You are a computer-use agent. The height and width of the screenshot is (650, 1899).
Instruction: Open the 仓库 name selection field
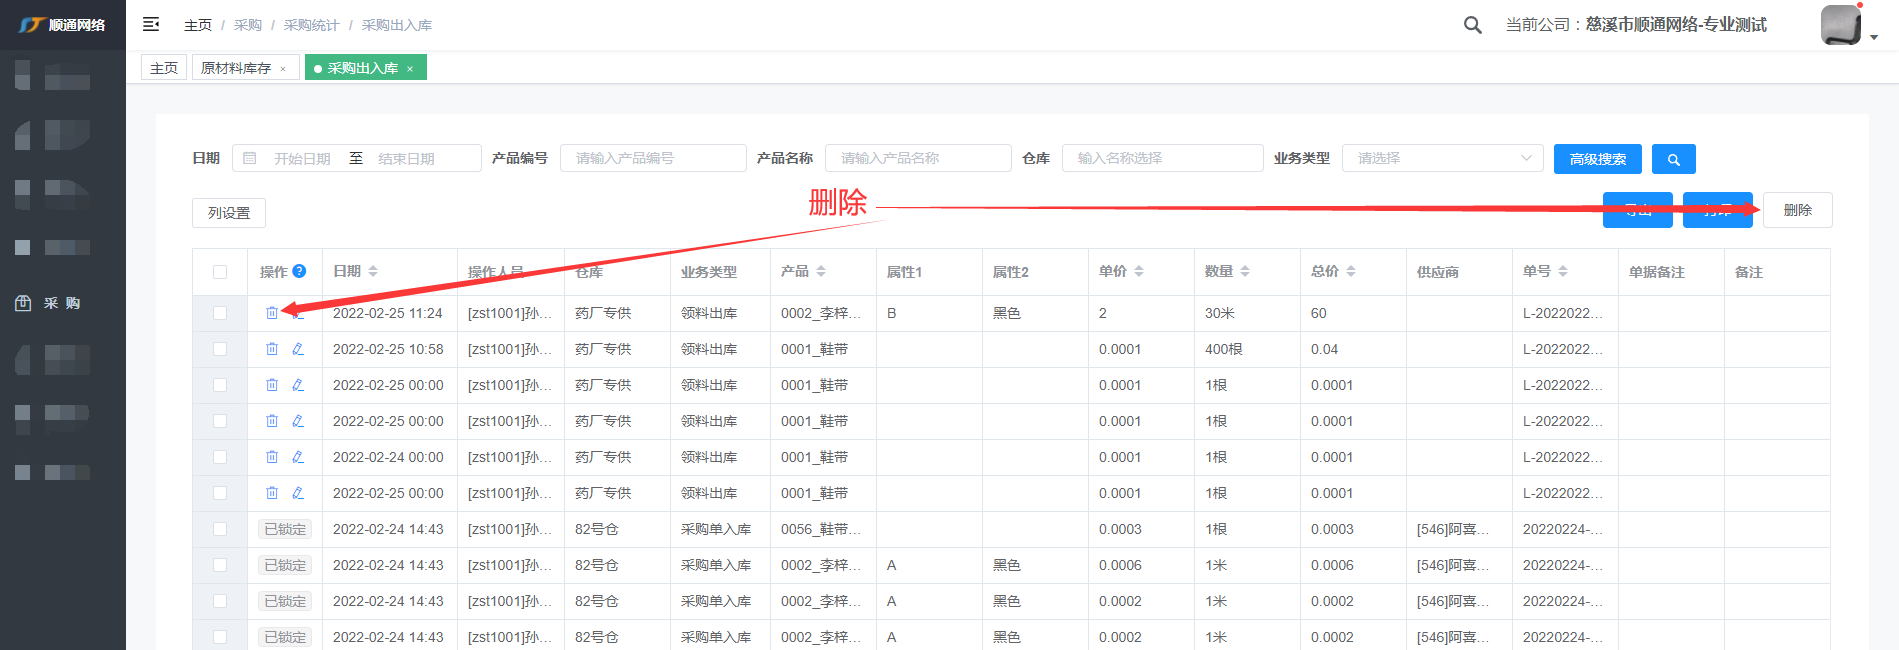1162,158
